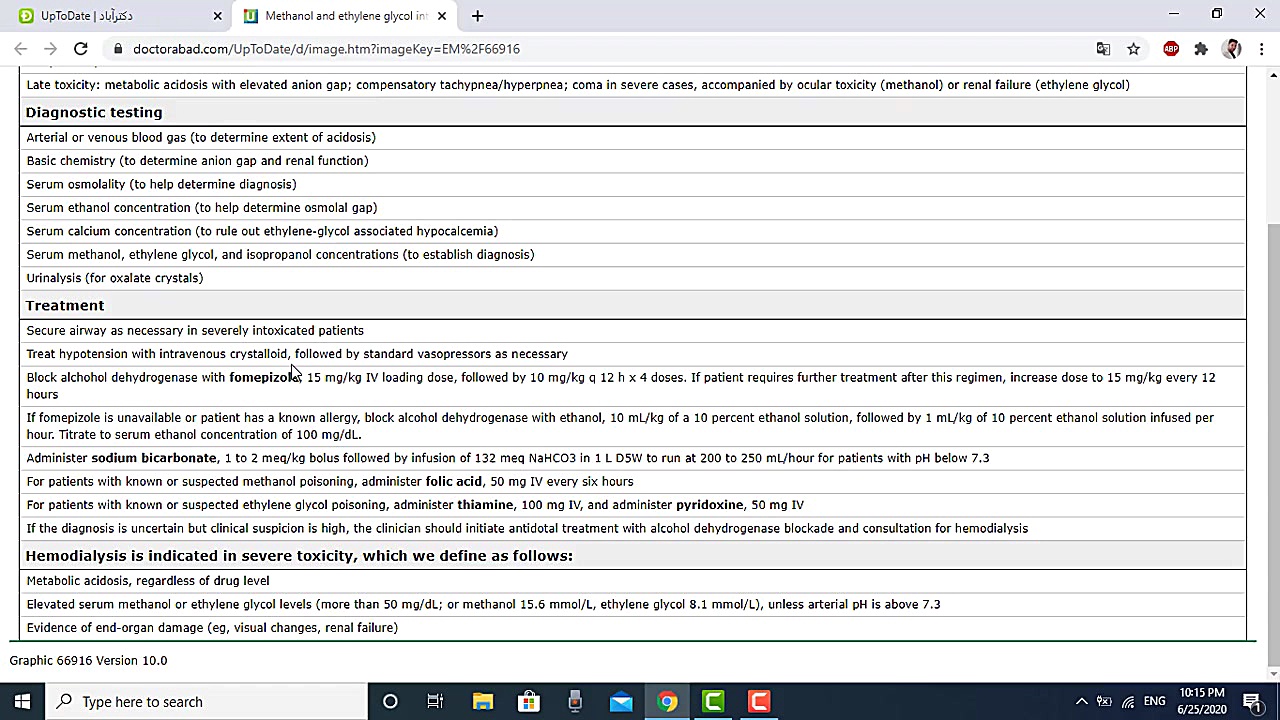Open the clock showing 10:15 PM
Viewport: 1280px width, 720px height.
click(1202, 701)
